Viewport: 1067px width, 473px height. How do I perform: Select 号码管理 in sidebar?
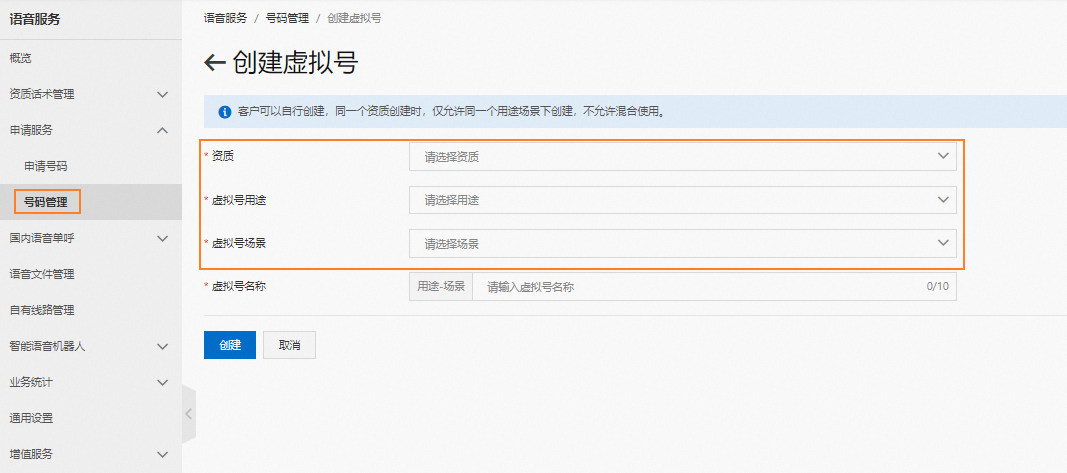pos(46,202)
